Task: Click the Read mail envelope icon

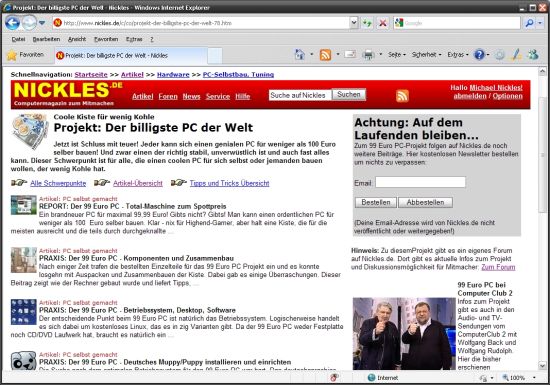Action: pos(350,54)
